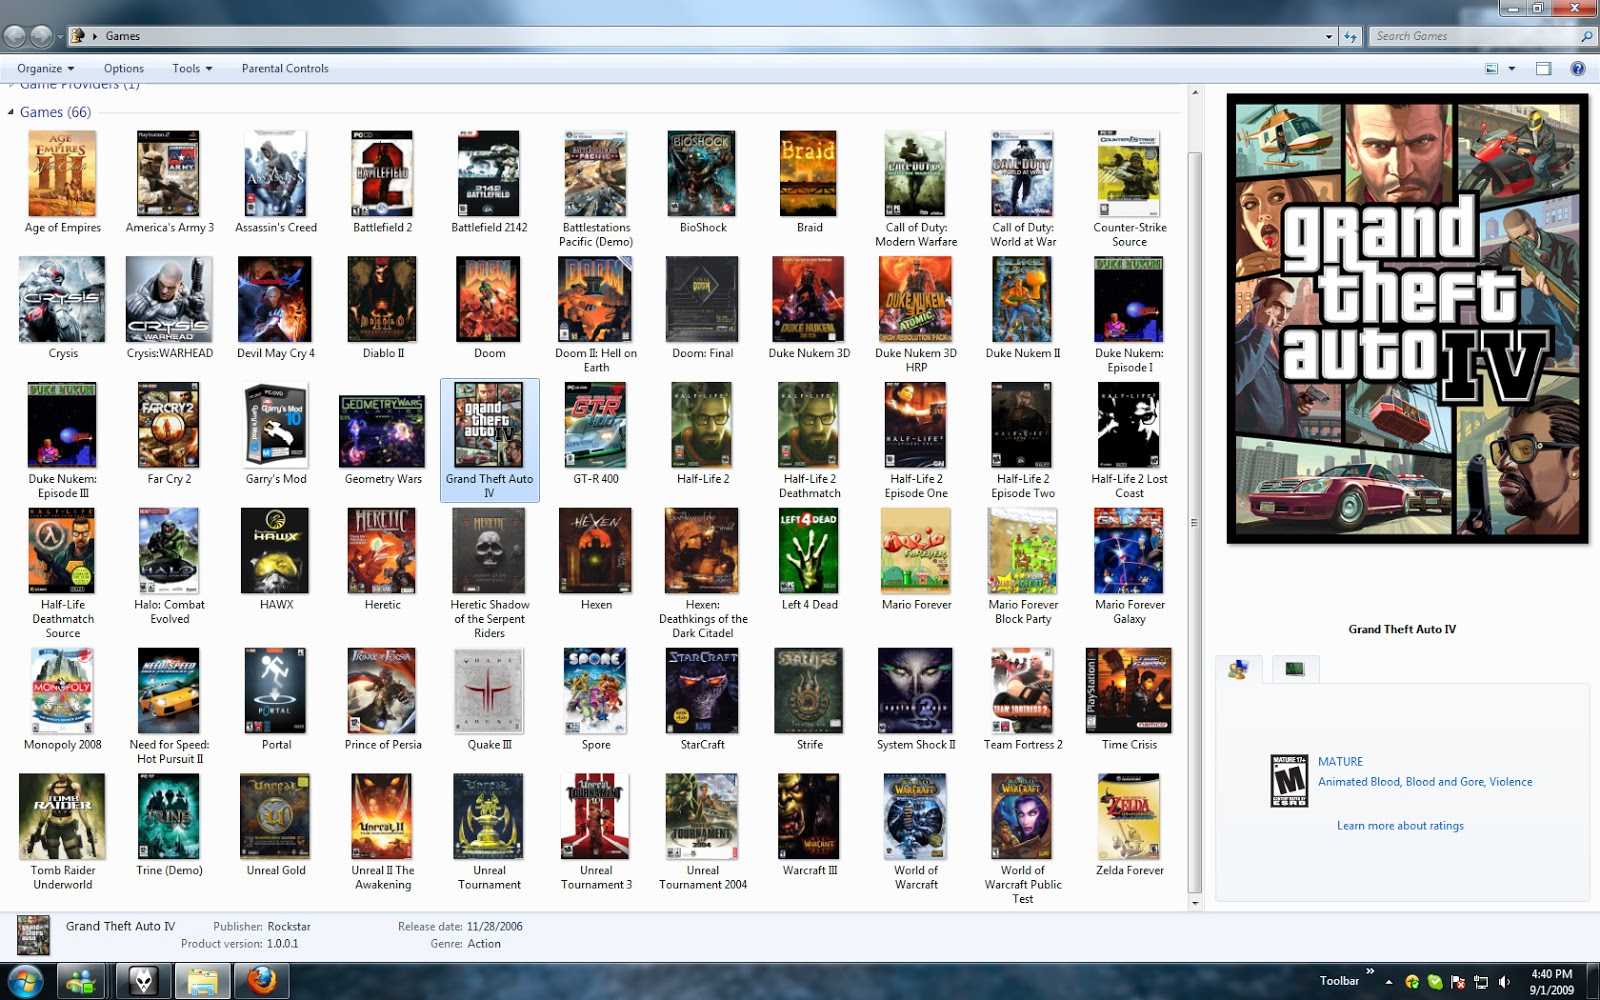This screenshot has width=1600, height=1000.
Task: Select the Crysis:WARHEAD game icon
Action: click(169, 300)
